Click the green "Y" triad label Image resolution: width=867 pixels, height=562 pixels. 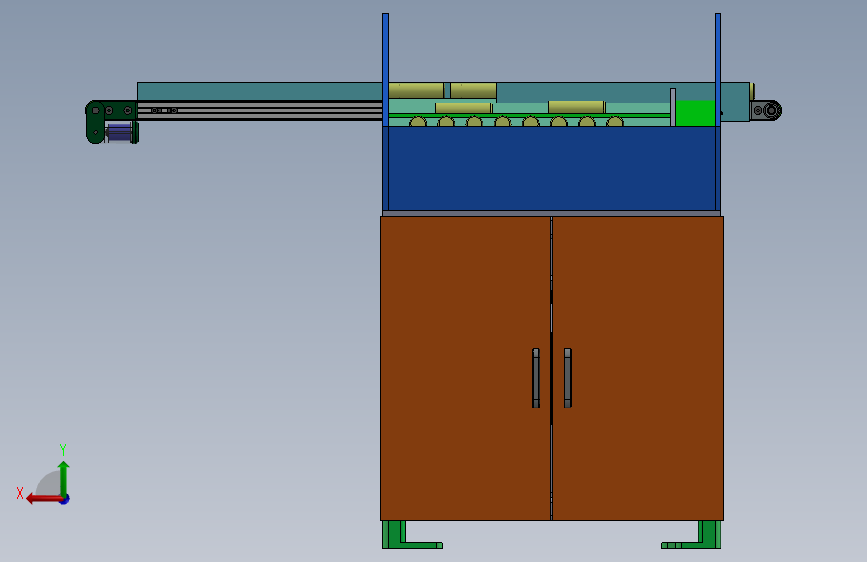tap(63, 449)
